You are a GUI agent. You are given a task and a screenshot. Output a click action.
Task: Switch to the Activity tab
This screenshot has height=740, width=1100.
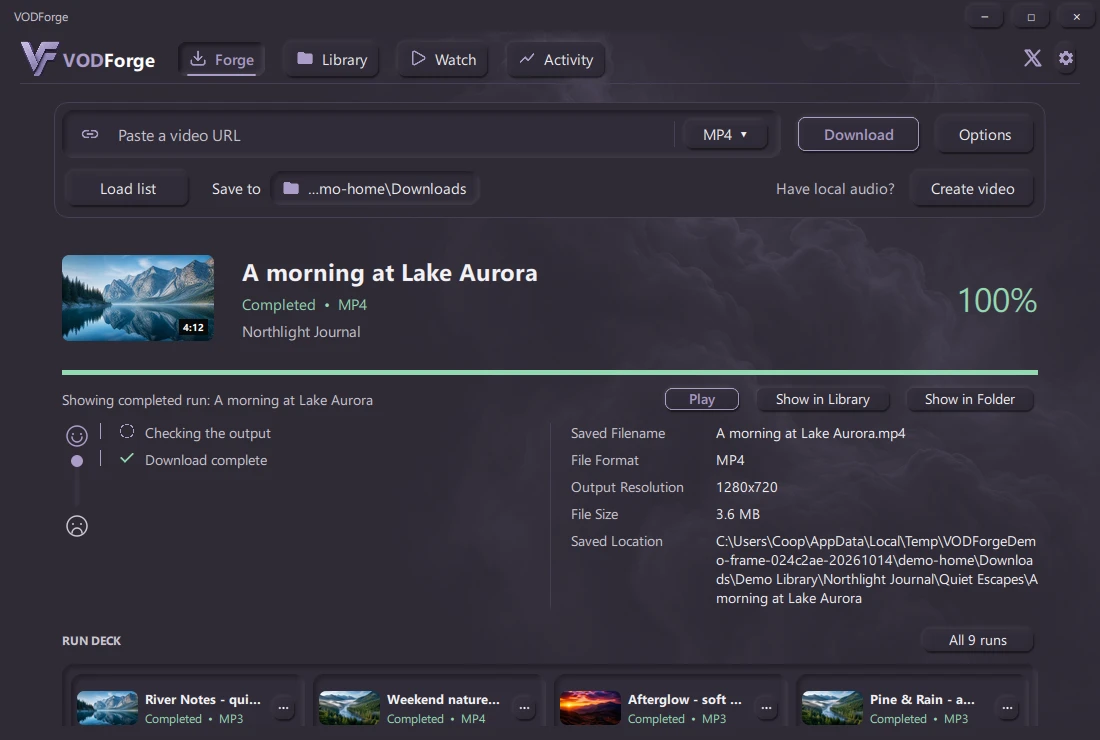556,60
